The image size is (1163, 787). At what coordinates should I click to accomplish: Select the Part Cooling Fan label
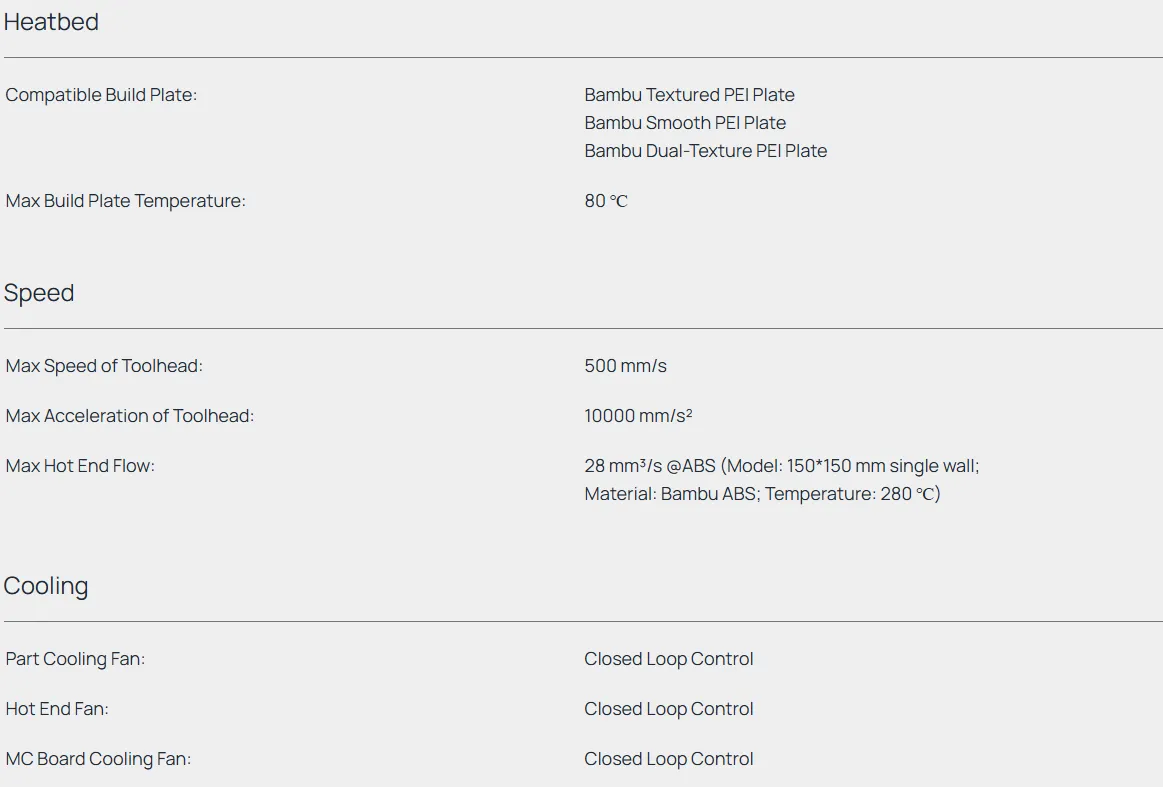click(x=75, y=659)
